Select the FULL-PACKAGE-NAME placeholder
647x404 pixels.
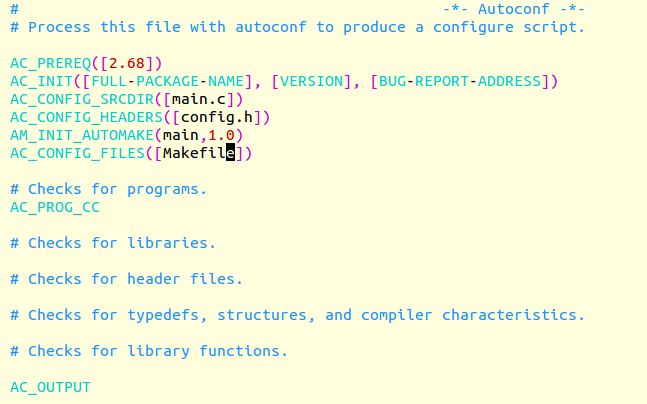pyautogui.click(x=168, y=81)
